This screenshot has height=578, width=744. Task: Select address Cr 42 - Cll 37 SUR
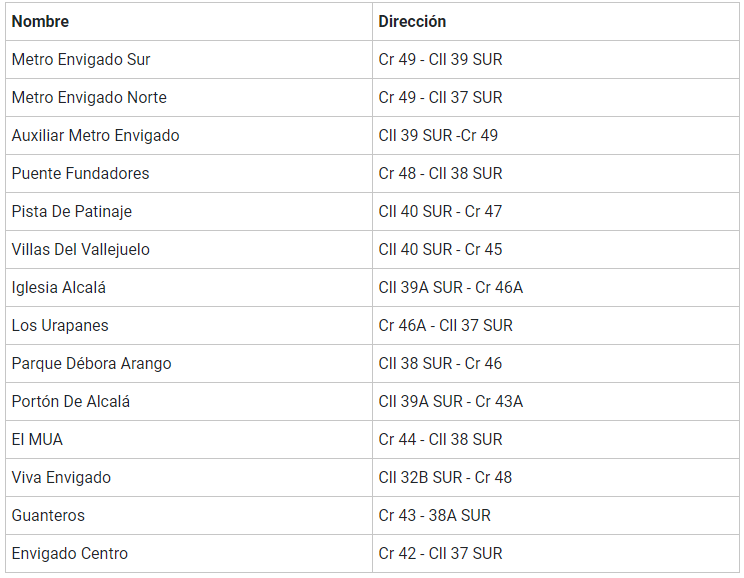click(440, 554)
